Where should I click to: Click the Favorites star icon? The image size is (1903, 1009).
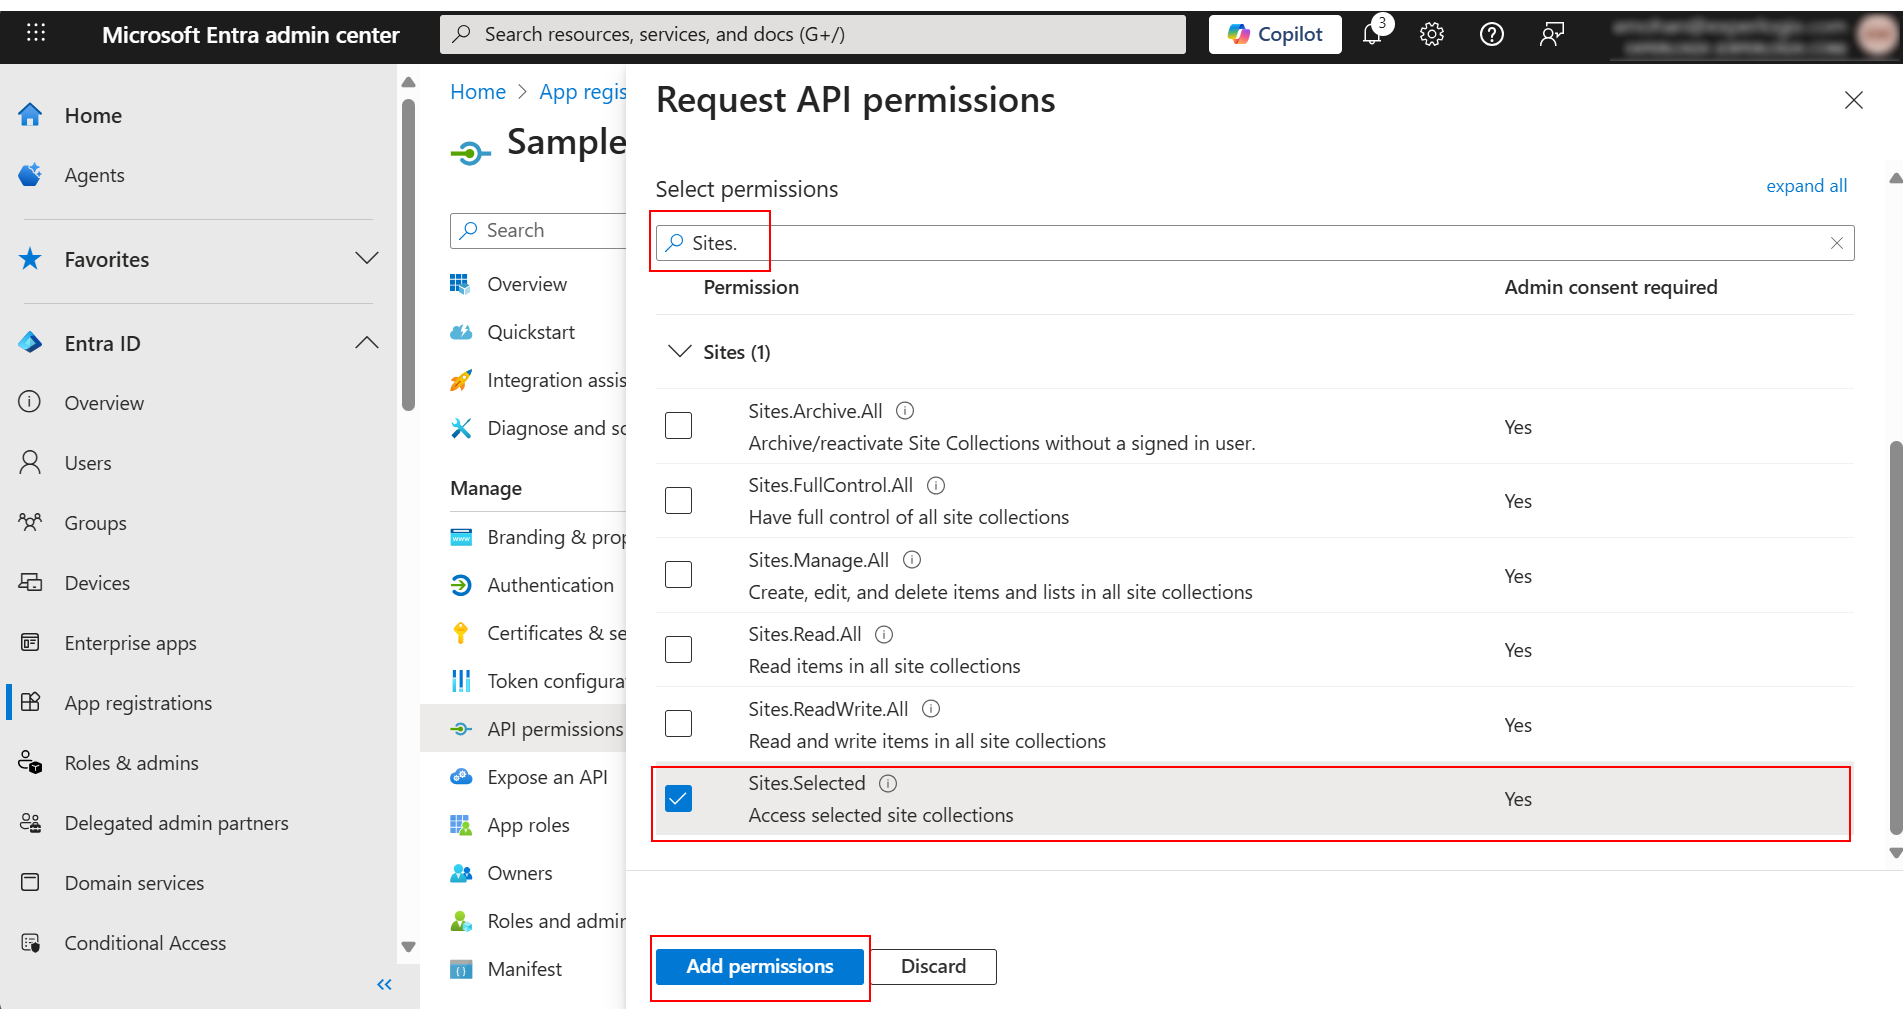30,259
